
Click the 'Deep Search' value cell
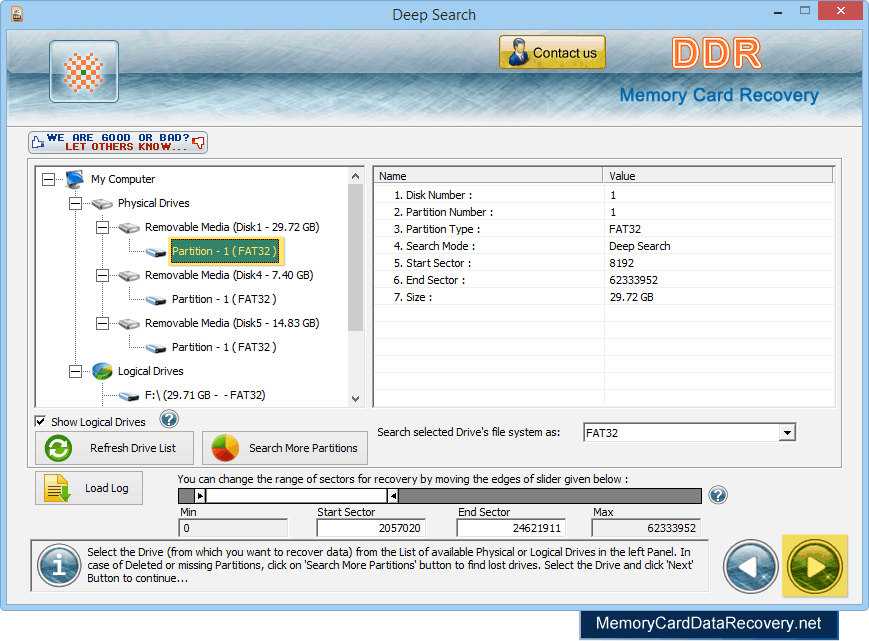[640, 246]
